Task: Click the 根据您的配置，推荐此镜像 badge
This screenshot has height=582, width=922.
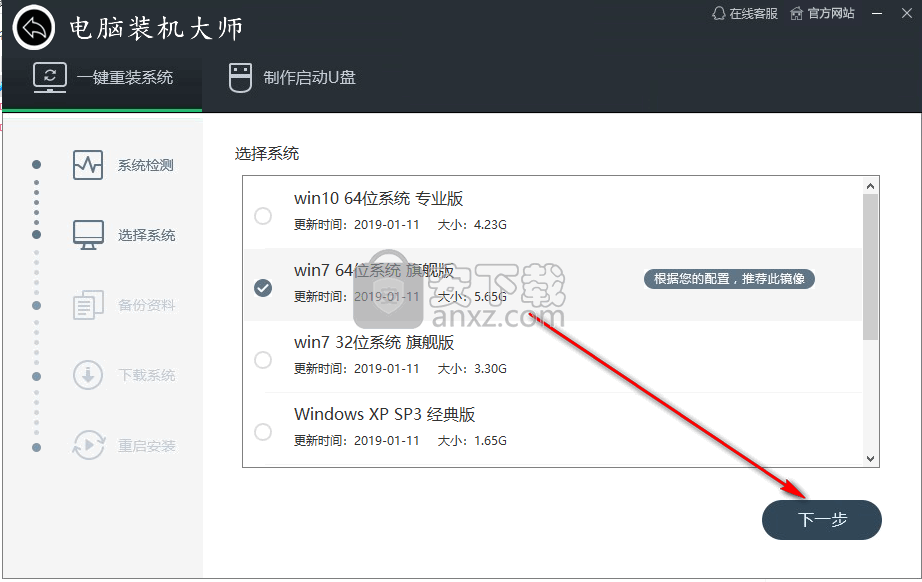Action: [729, 279]
